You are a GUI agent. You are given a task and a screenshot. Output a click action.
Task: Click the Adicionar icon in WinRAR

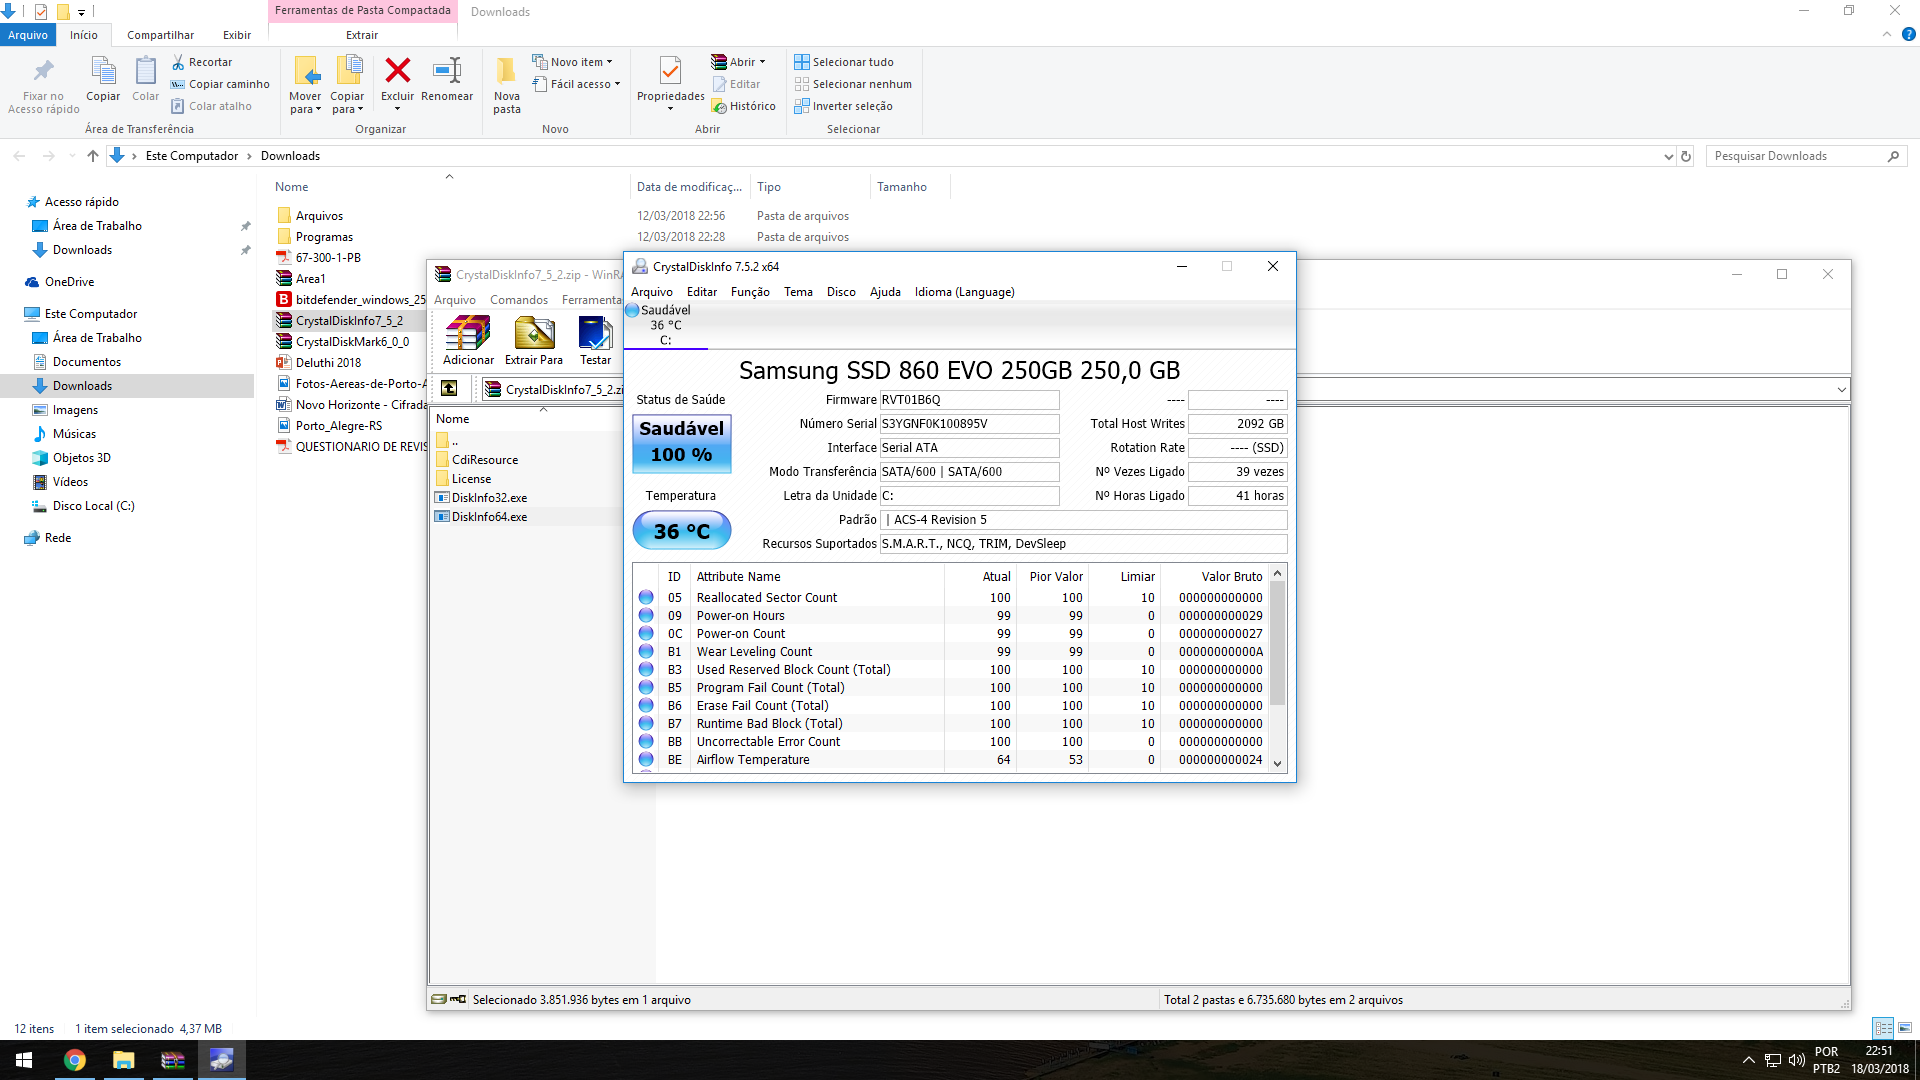pyautogui.click(x=468, y=333)
